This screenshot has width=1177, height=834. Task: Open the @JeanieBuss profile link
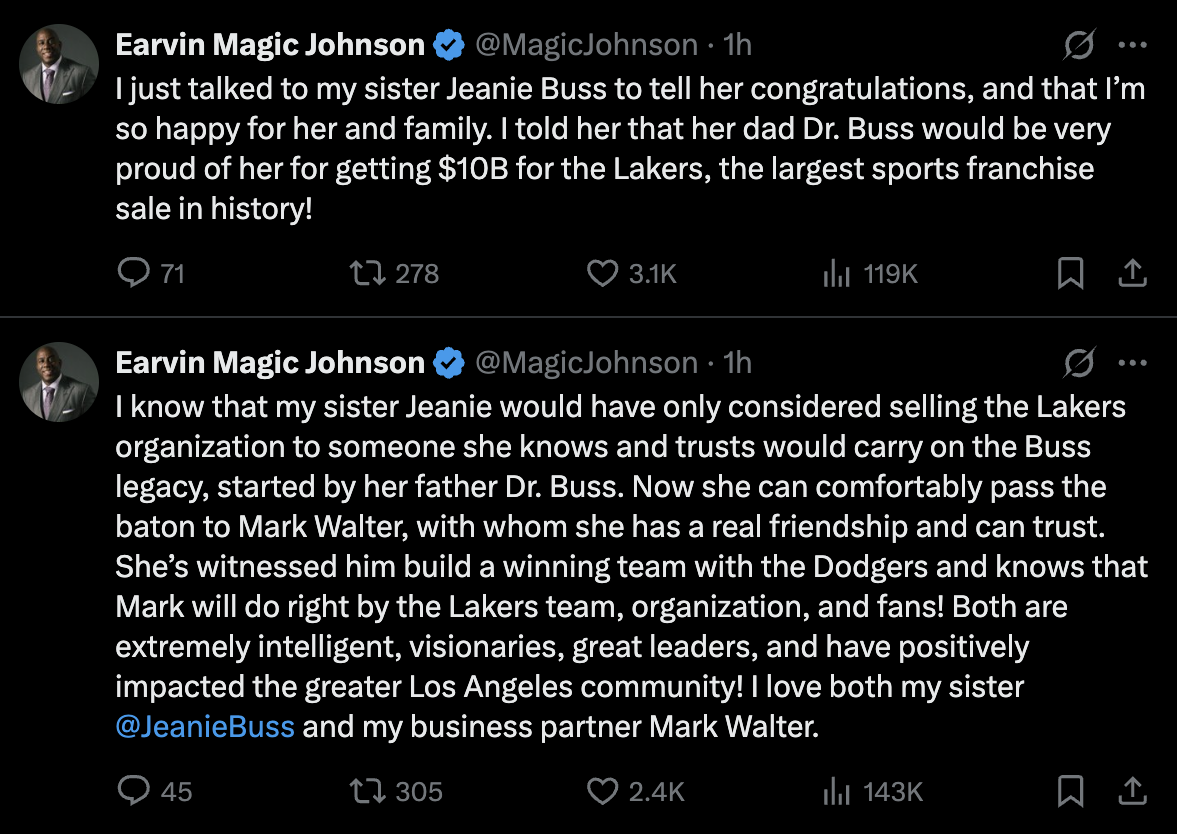point(205,727)
